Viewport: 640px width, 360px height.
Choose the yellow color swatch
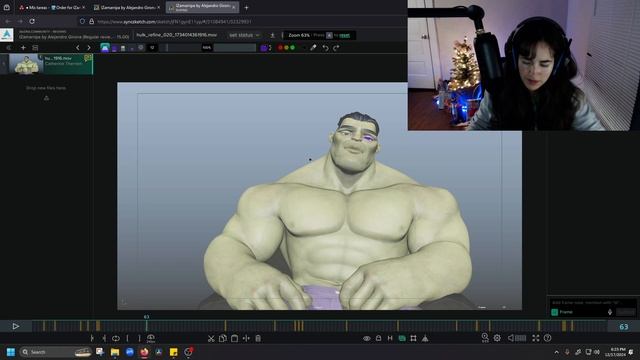(x=287, y=48)
